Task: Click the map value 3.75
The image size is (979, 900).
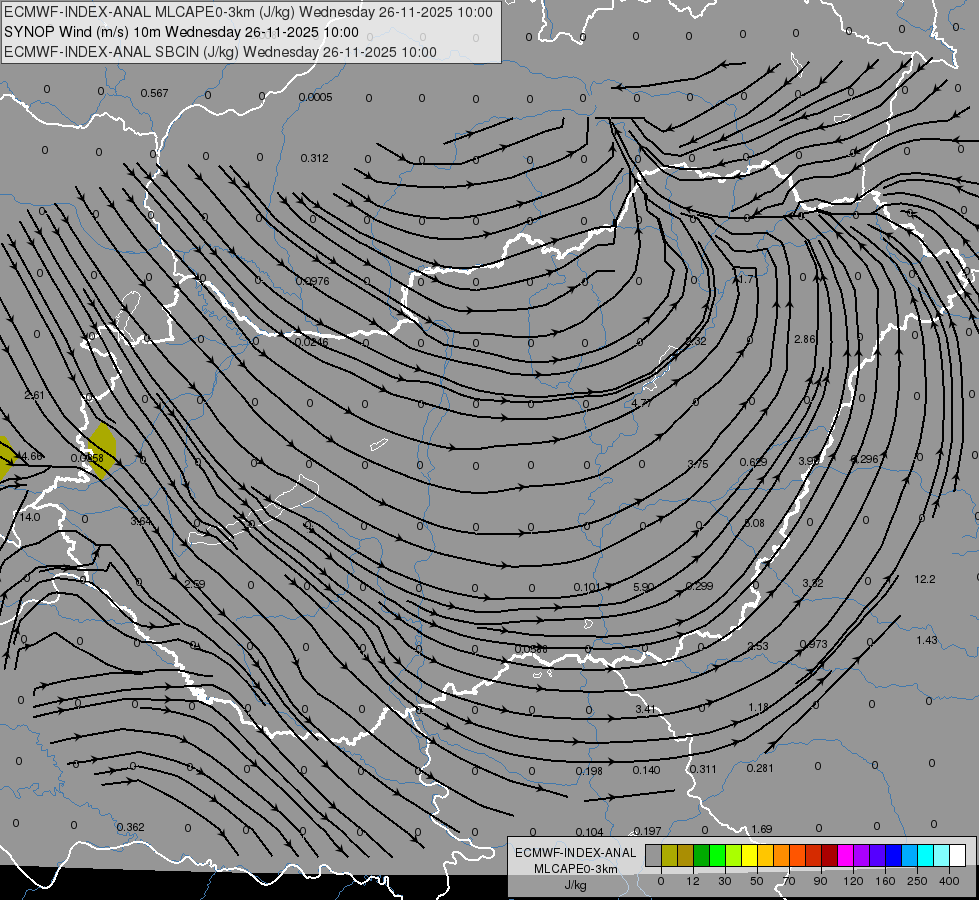Action: 698,463
